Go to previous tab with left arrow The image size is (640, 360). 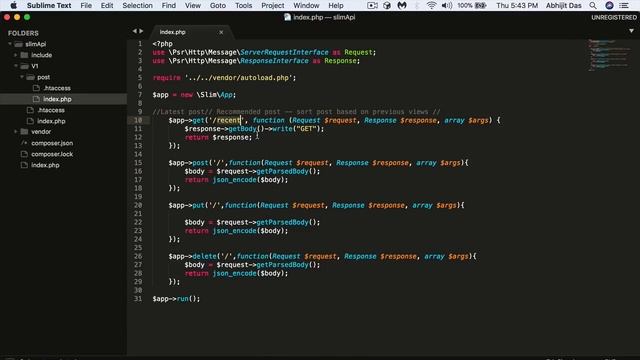coord(134,31)
